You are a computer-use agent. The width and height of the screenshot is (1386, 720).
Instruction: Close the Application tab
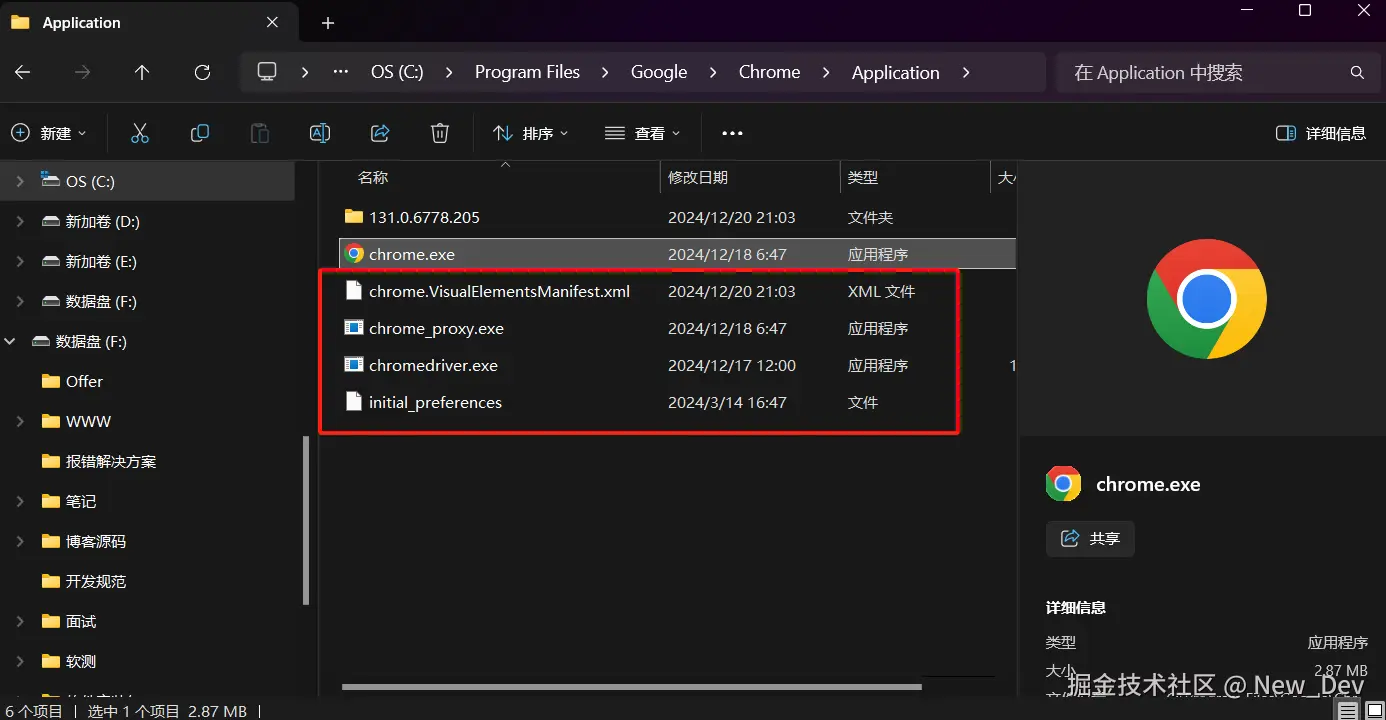point(273,22)
